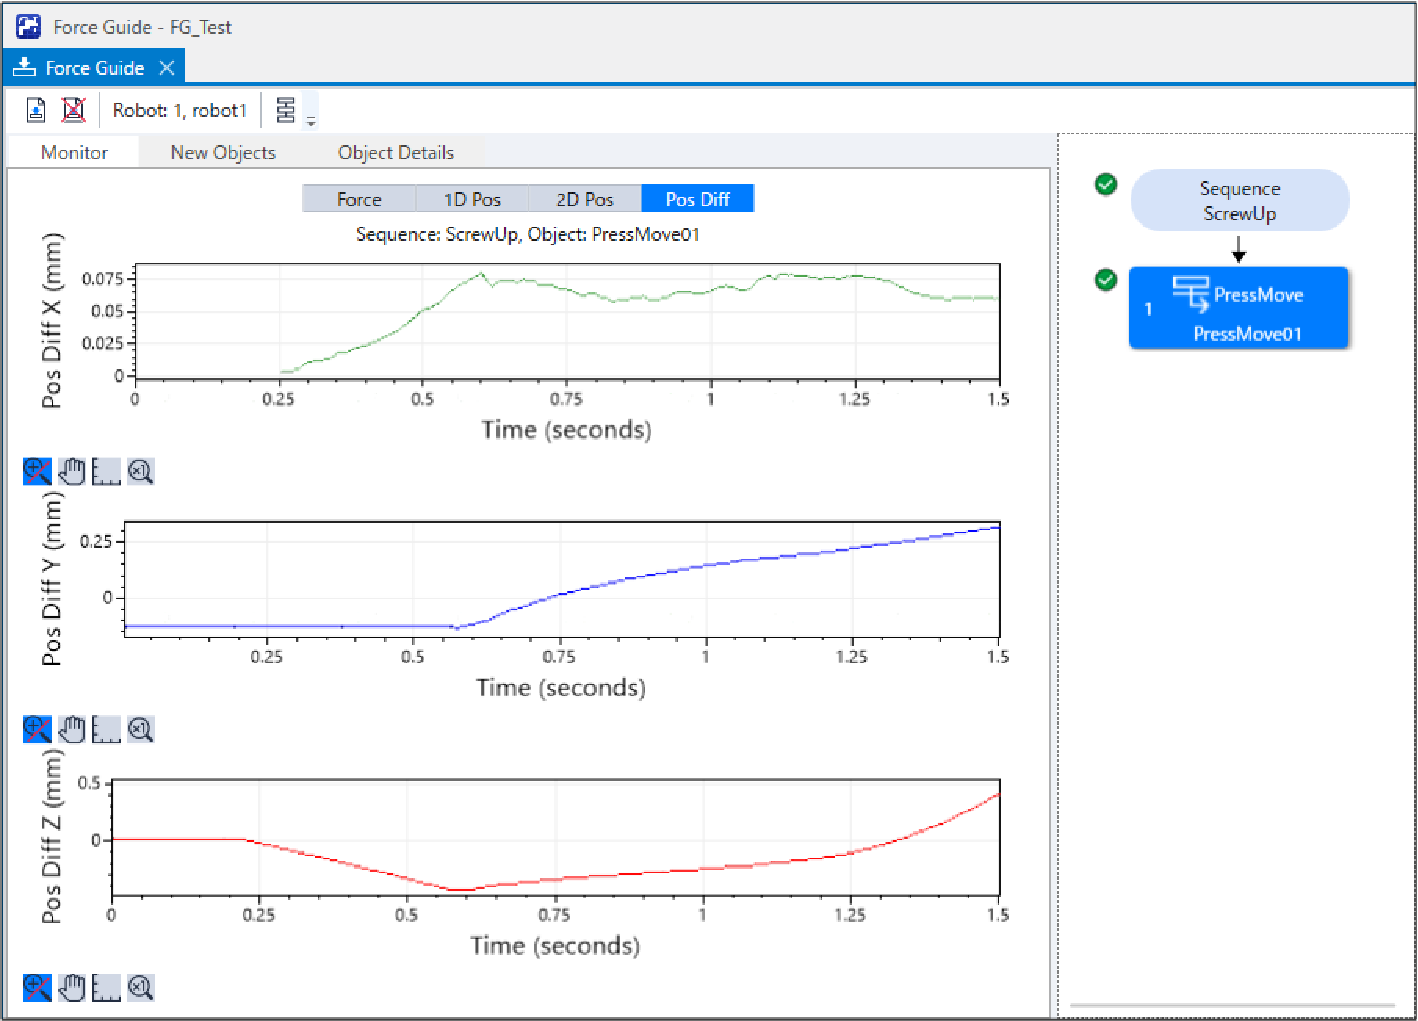This screenshot has height=1021, width=1418.
Task: Close the Force Guide tab
Action: point(167,68)
